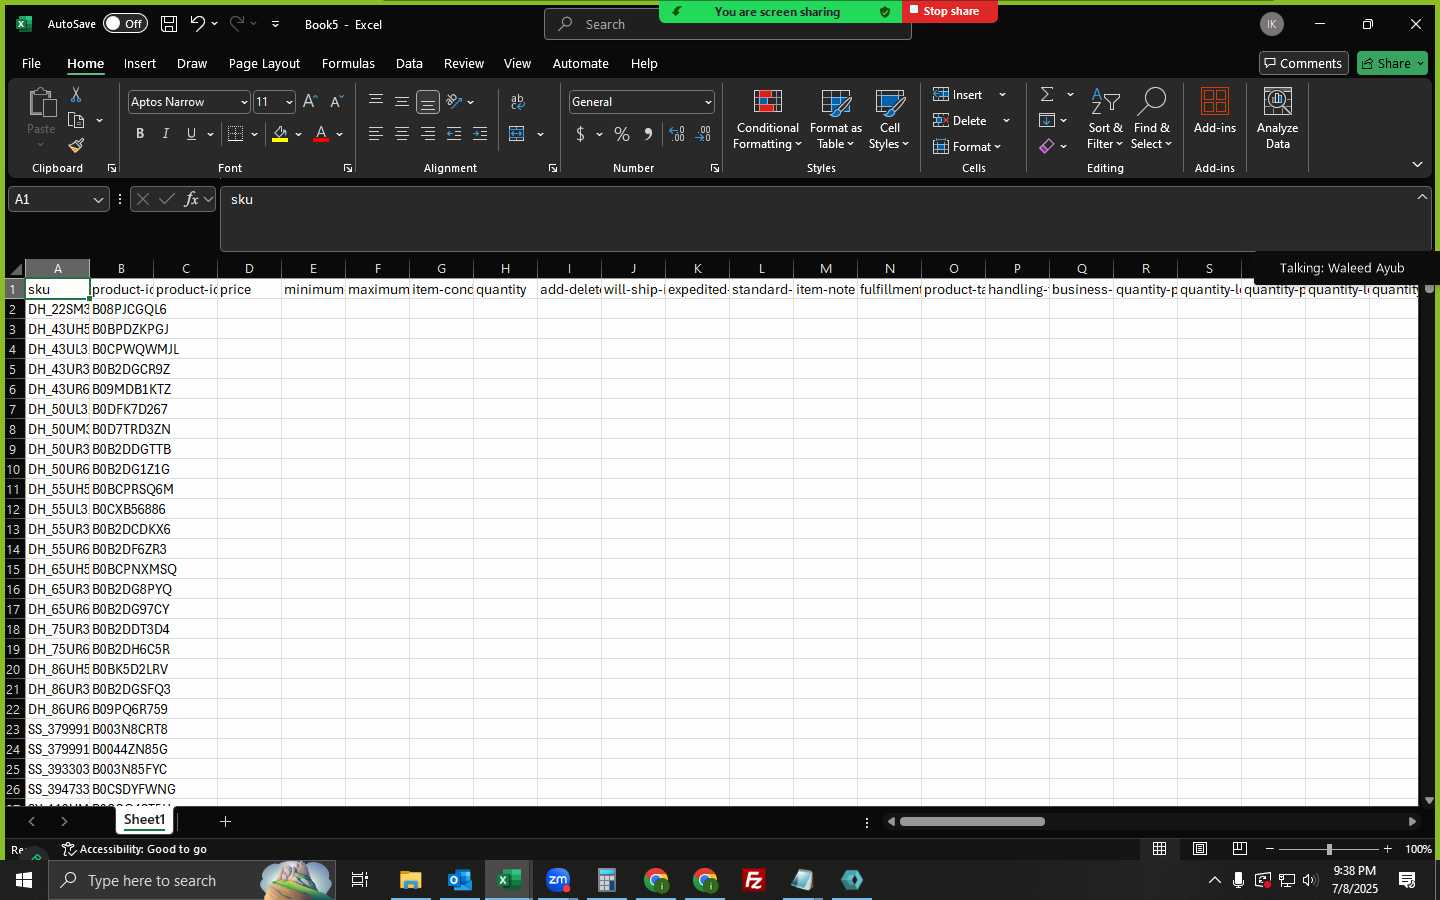Open the General number format dropdown
Image resolution: width=1440 pixels, height=900 pixels.
(x=708, y=102)
